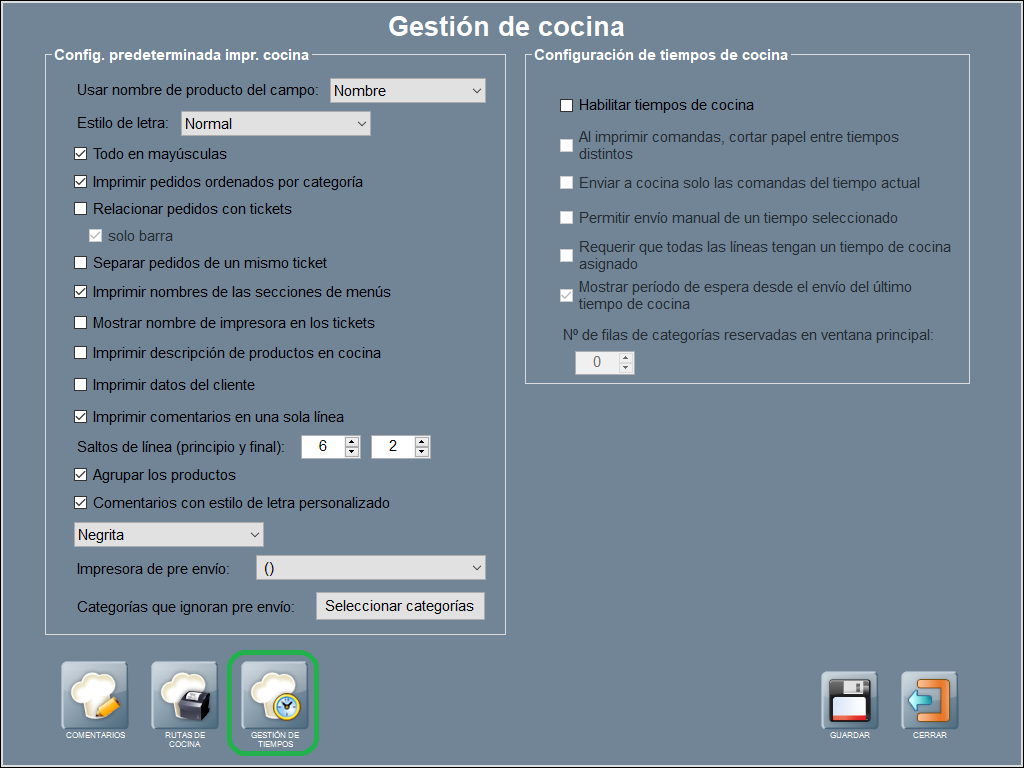
Task: Click the Cerrar exit arrow icon
Action: [x=929, y=700]
